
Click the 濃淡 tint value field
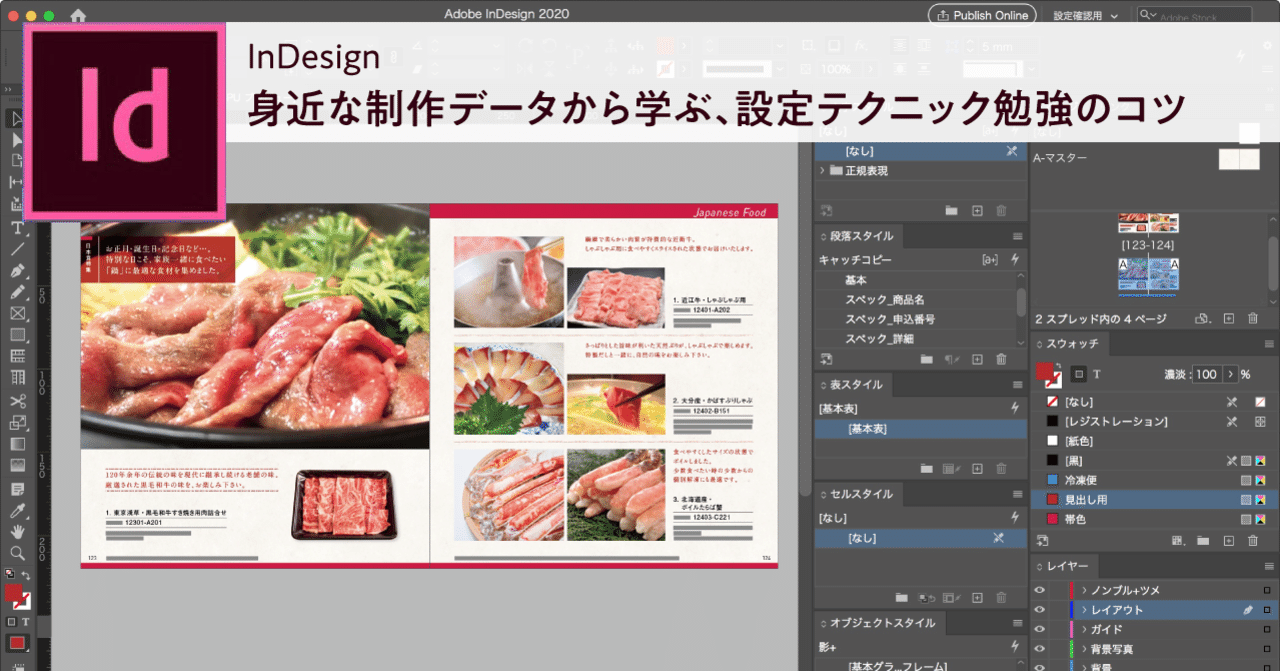(x=1207, y=374)
